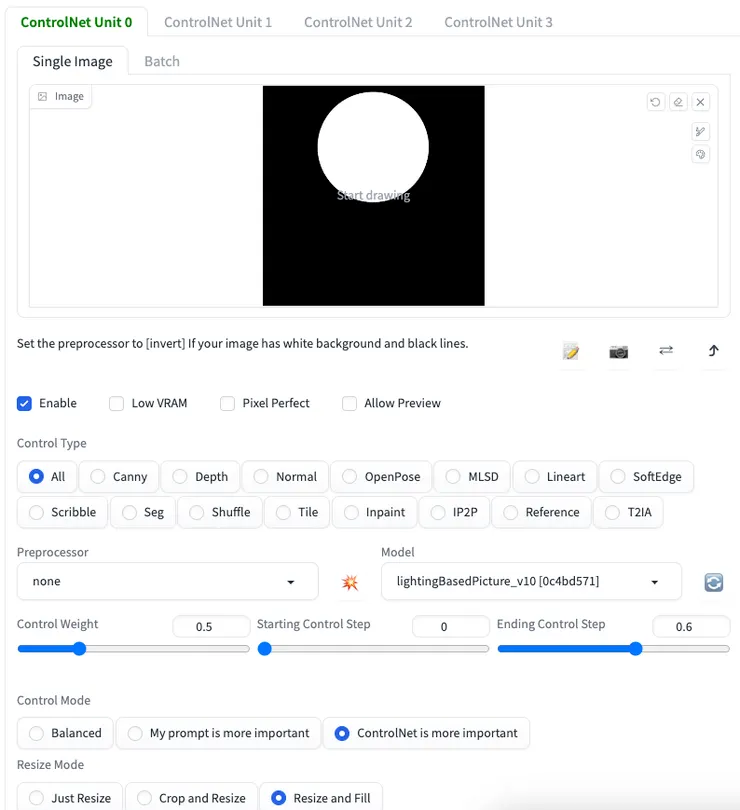Image resolution: width=740 pixels, height=810 pixels.
Task: Select Canny control type
Action: pos(119,476)
